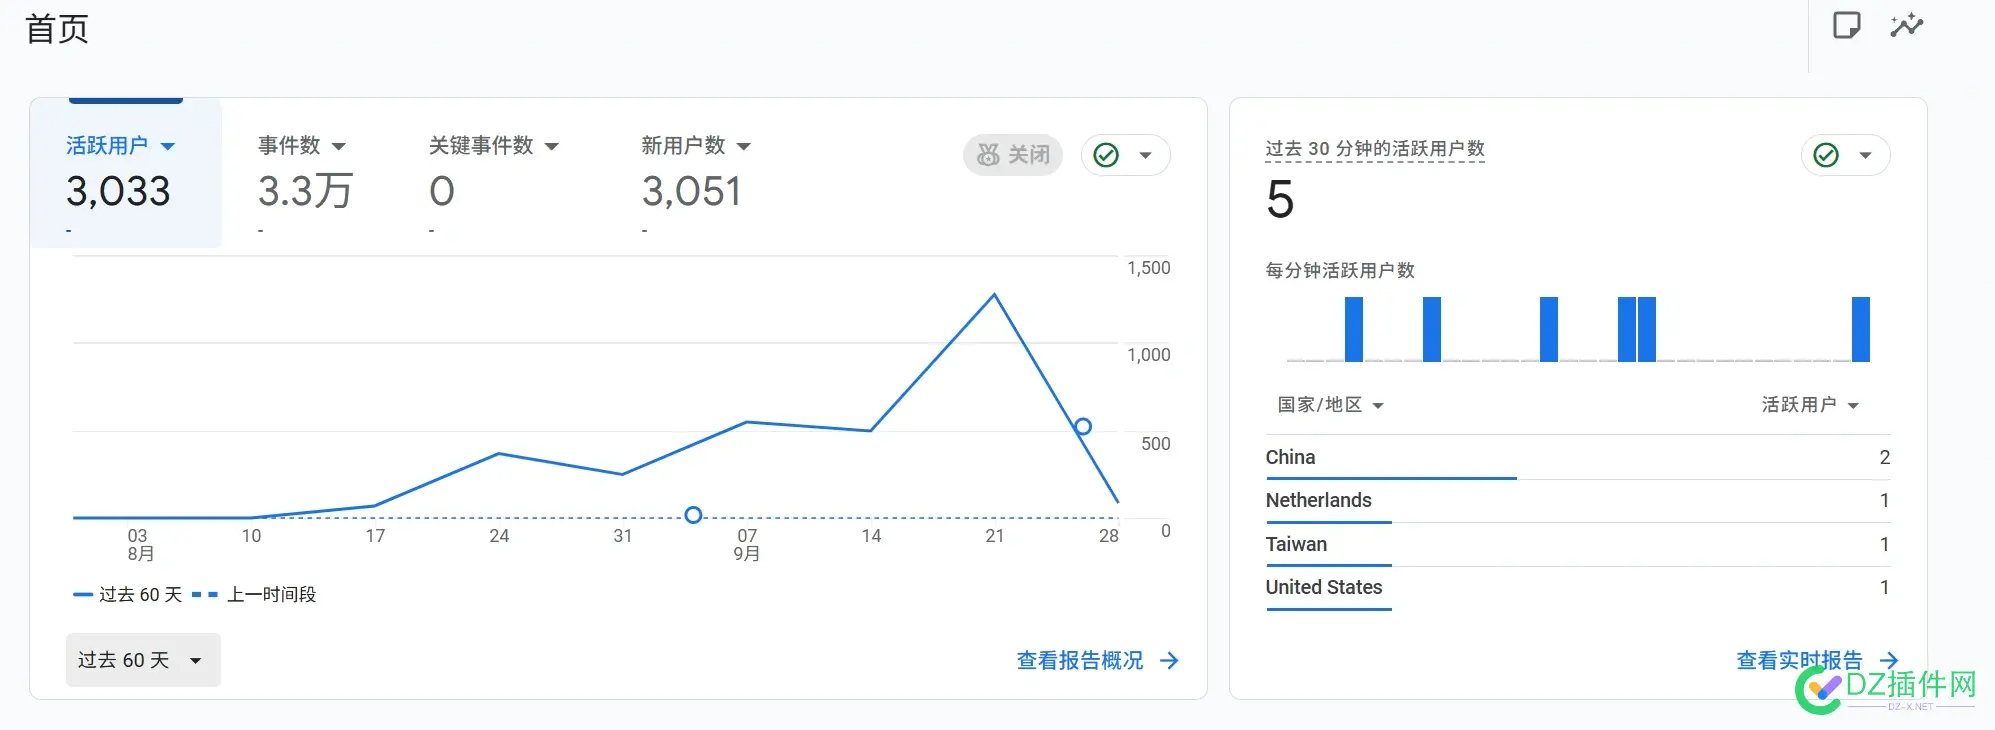Click the China user count 2
Screen dimensions: 1995x730
pyautogui.click(x=1885, y=458)
